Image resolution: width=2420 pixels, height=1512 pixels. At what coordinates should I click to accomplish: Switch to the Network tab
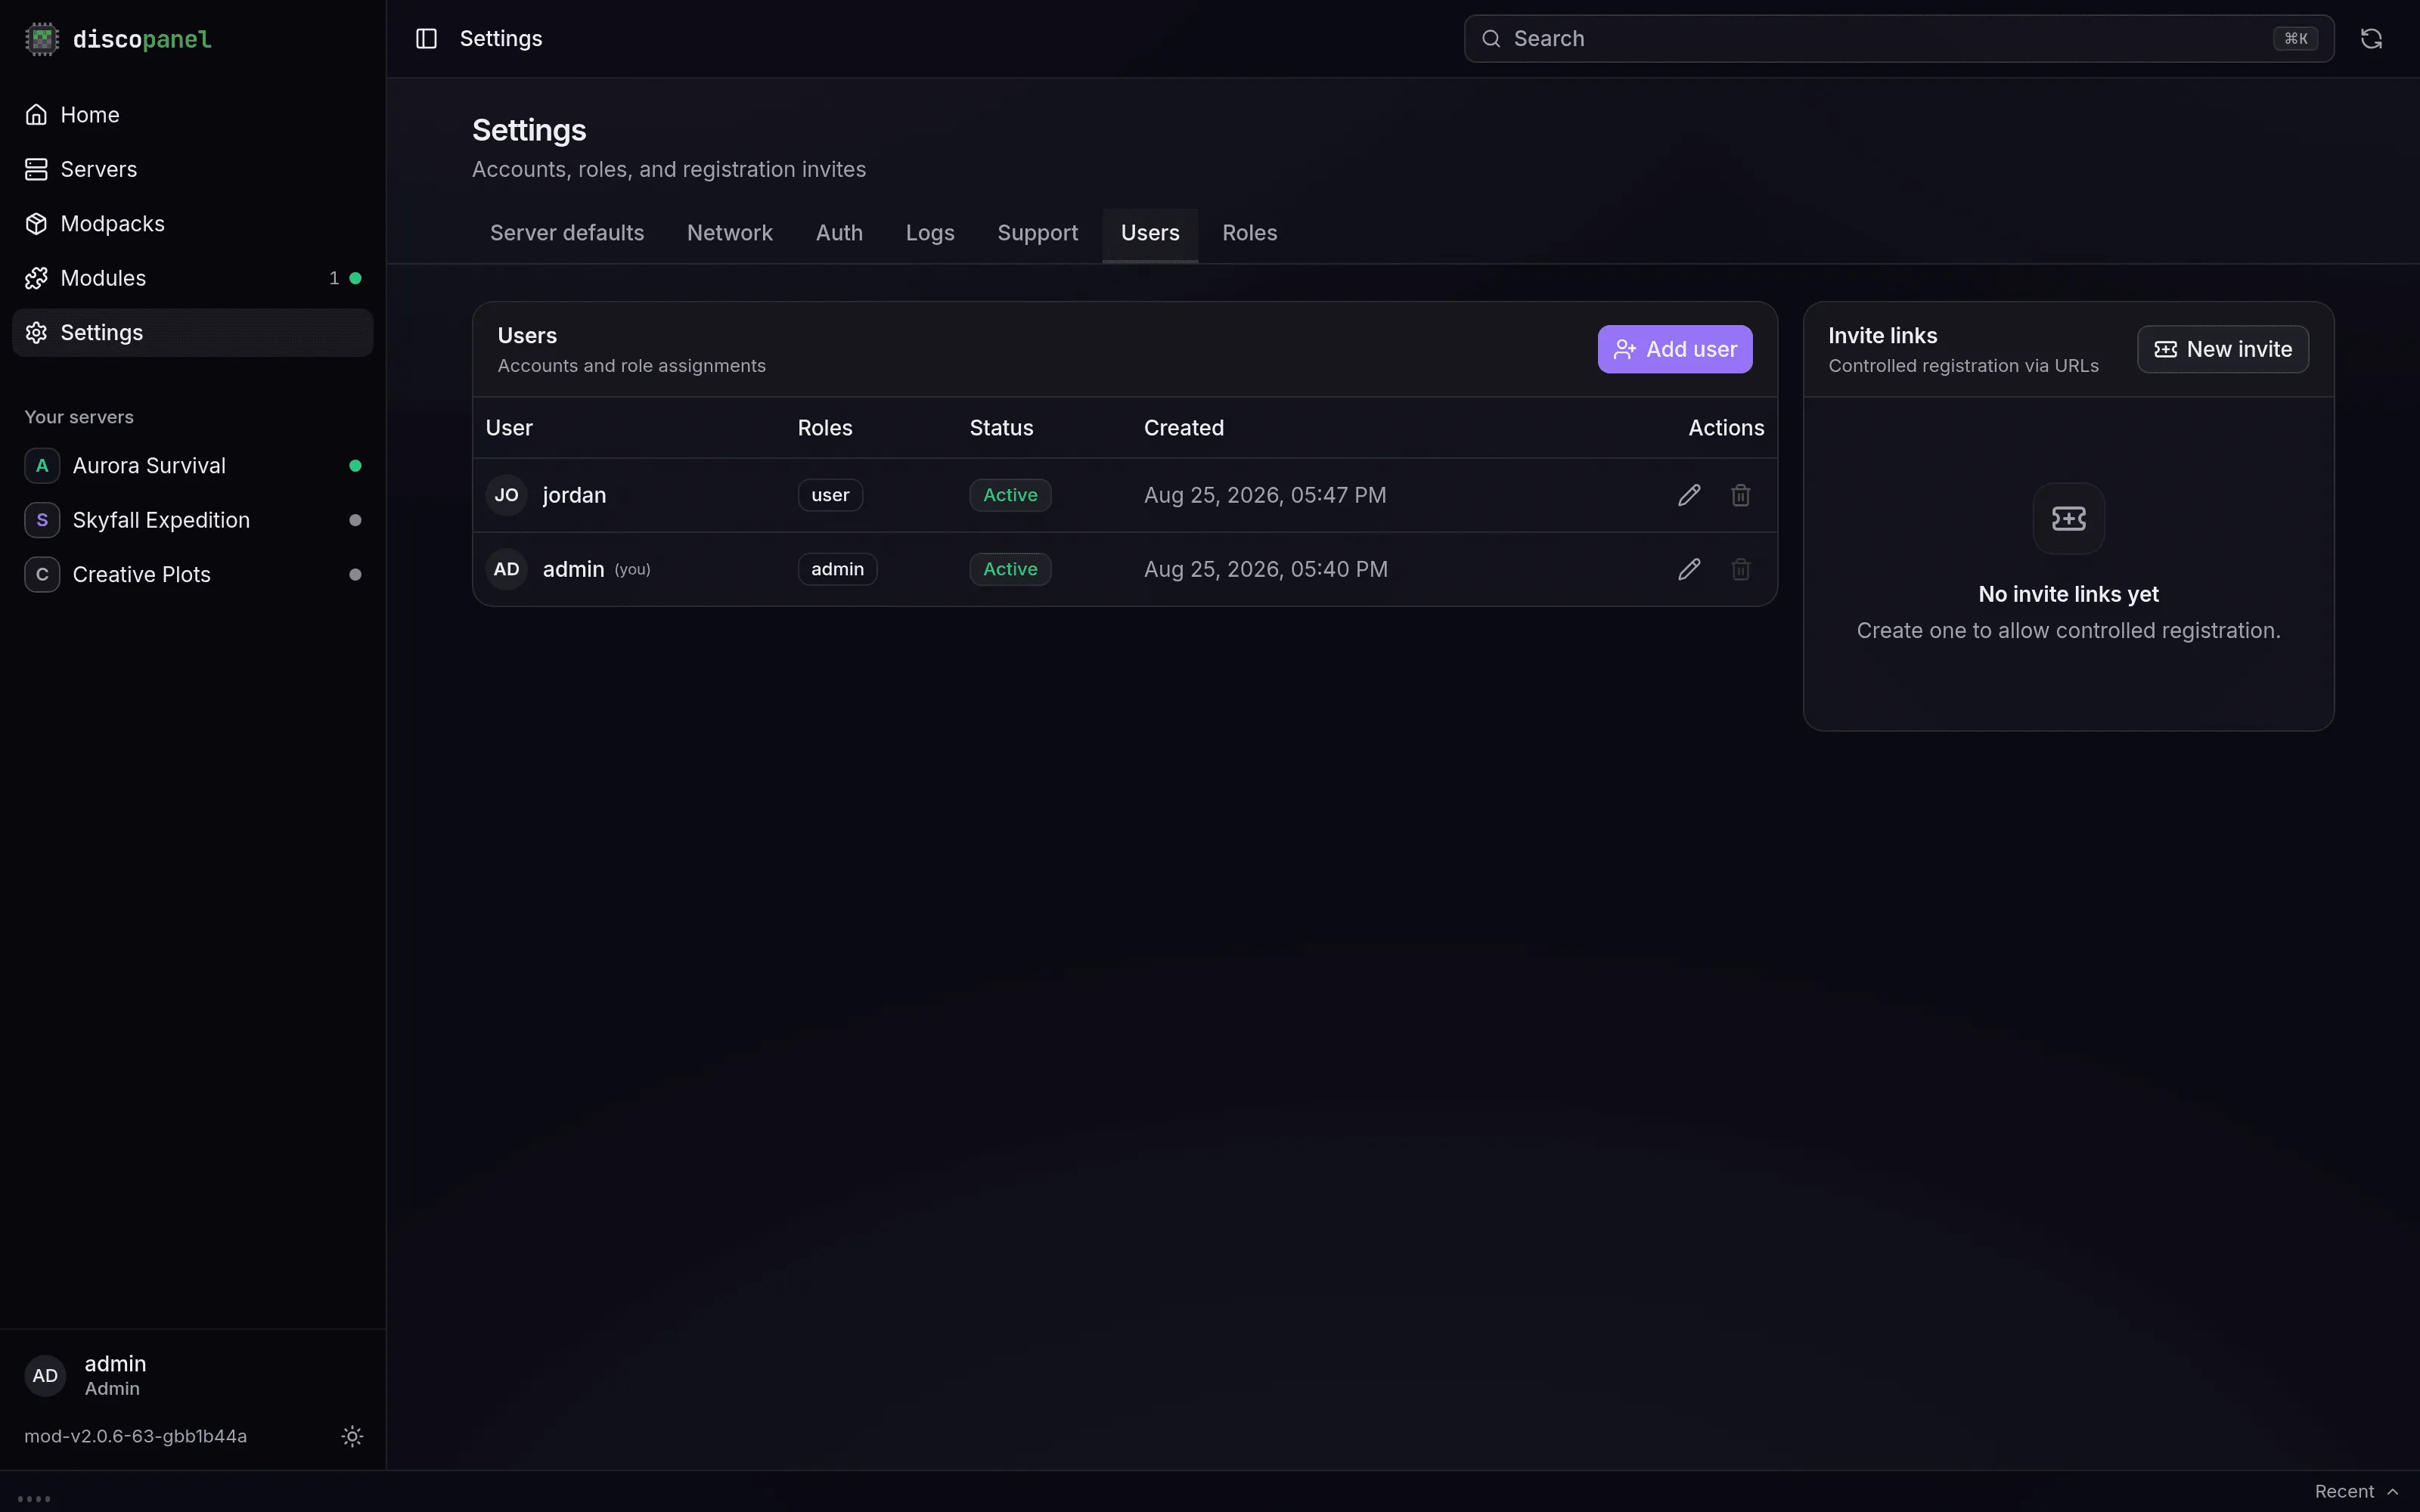pos(730,233)
